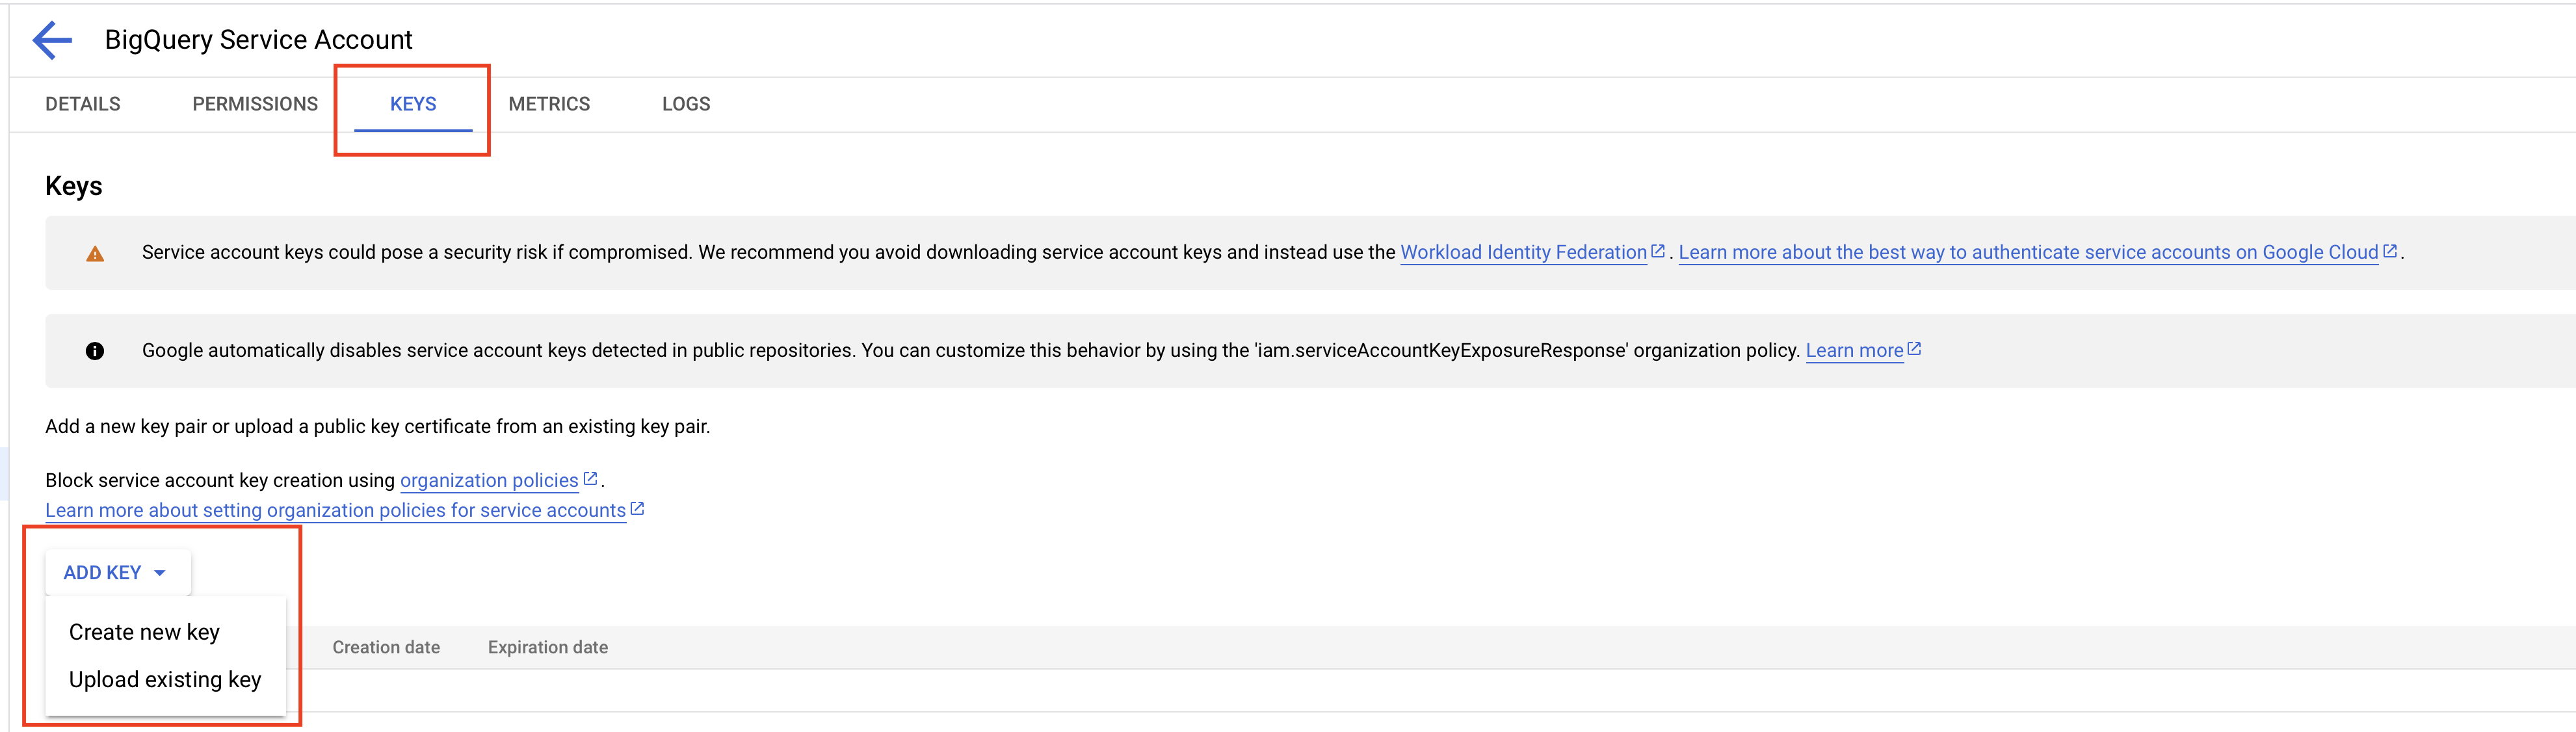This screenshot has width=2576, height=732.
Task: Click external-link icon beside info banner Learn more
Action: tap(1914, 349)
